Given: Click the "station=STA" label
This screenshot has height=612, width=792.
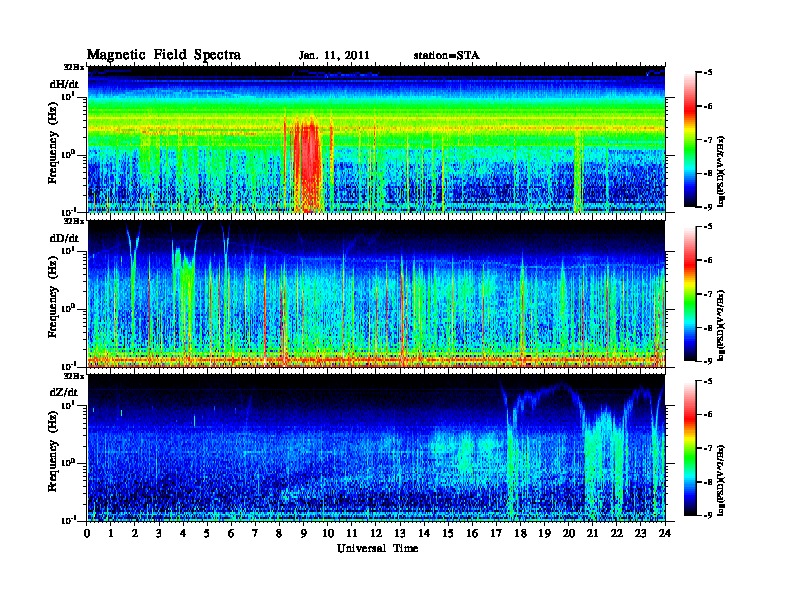Looking at the screenshot, I should pyautogui.click(x=446, y=55).
